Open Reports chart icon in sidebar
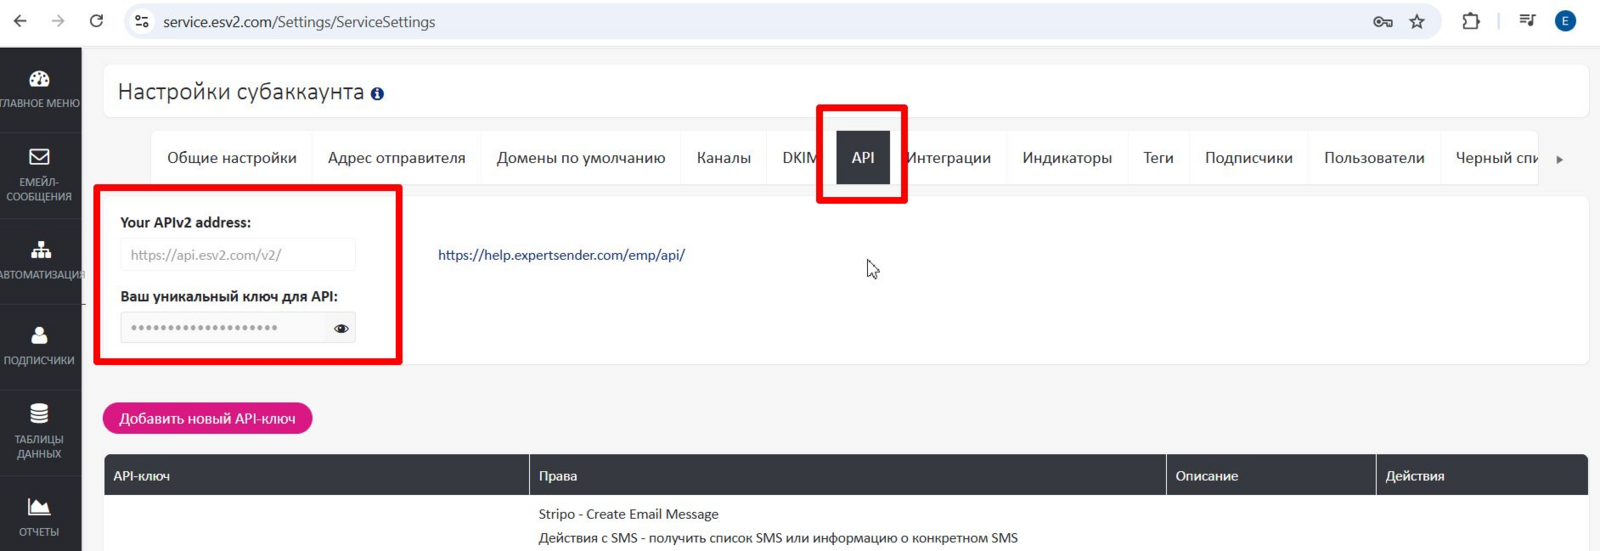Viewport: 1600px width, 551px height. click(x=39, y=508)
